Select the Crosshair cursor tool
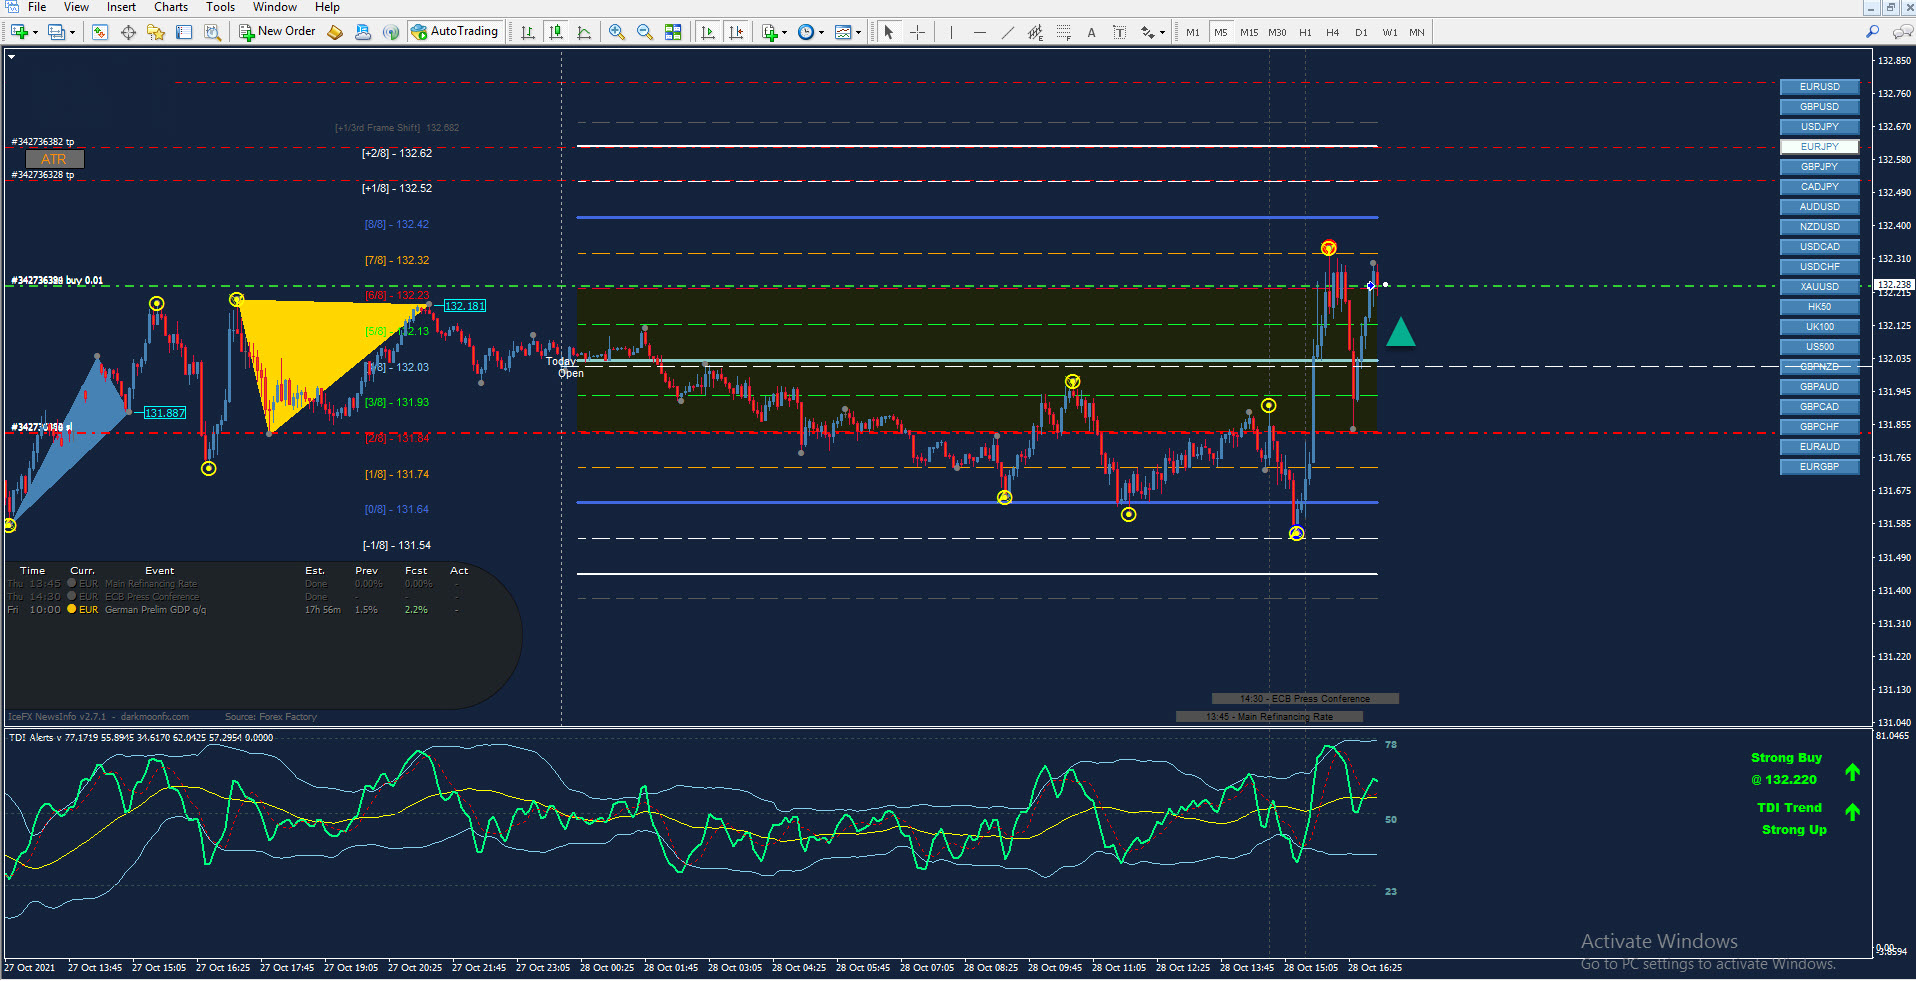 click(917, 32)
